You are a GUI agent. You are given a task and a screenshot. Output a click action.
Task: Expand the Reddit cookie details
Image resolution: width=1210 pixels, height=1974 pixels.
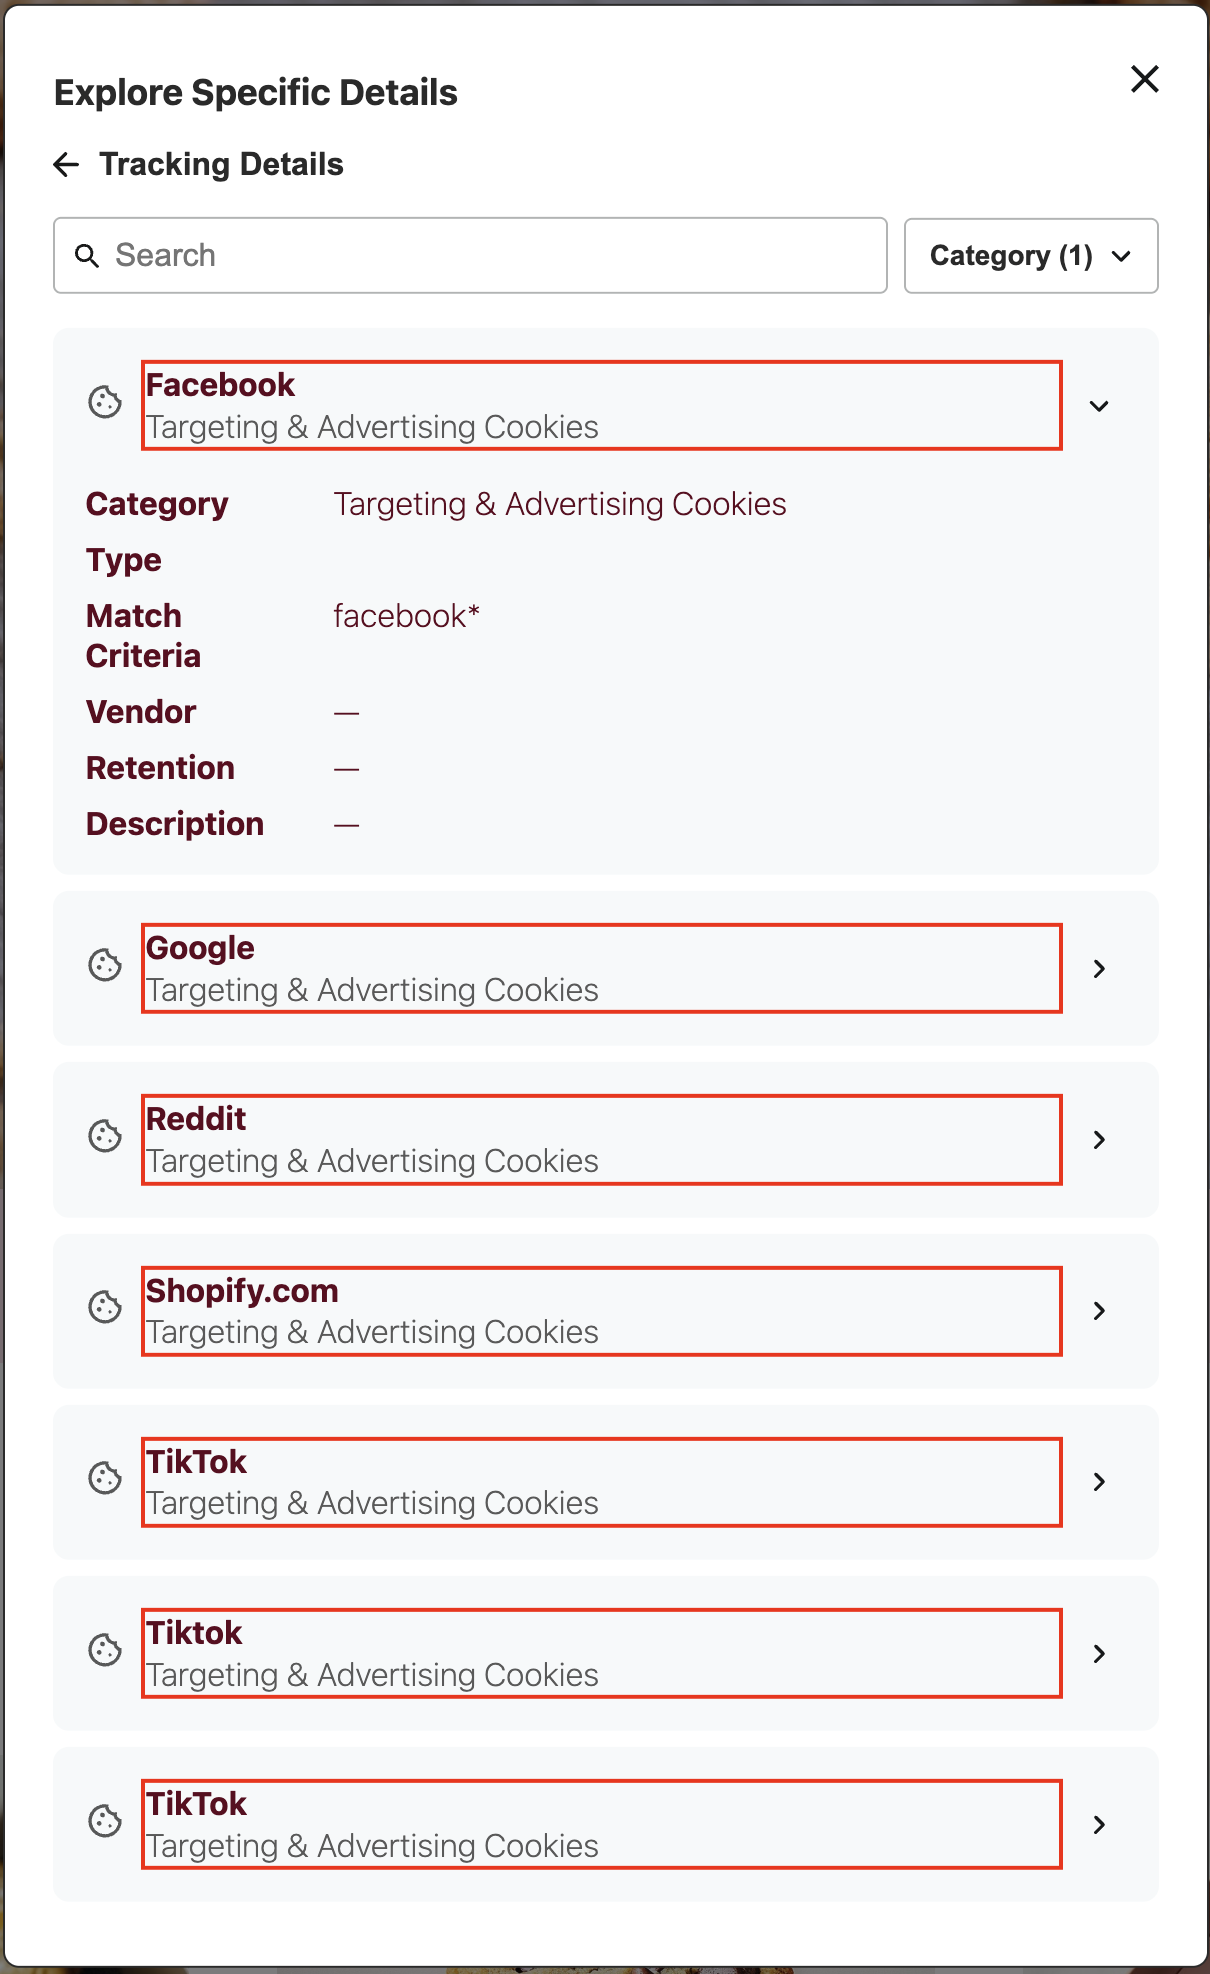pyautogui.click(x=1099, y=1139)
